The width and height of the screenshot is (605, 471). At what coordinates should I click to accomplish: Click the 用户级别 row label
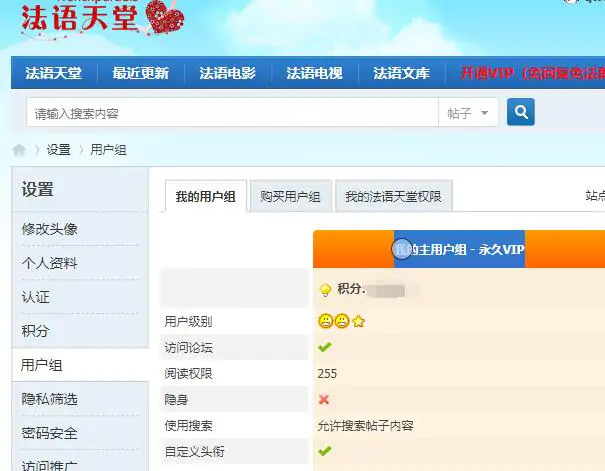coord(188,321)
